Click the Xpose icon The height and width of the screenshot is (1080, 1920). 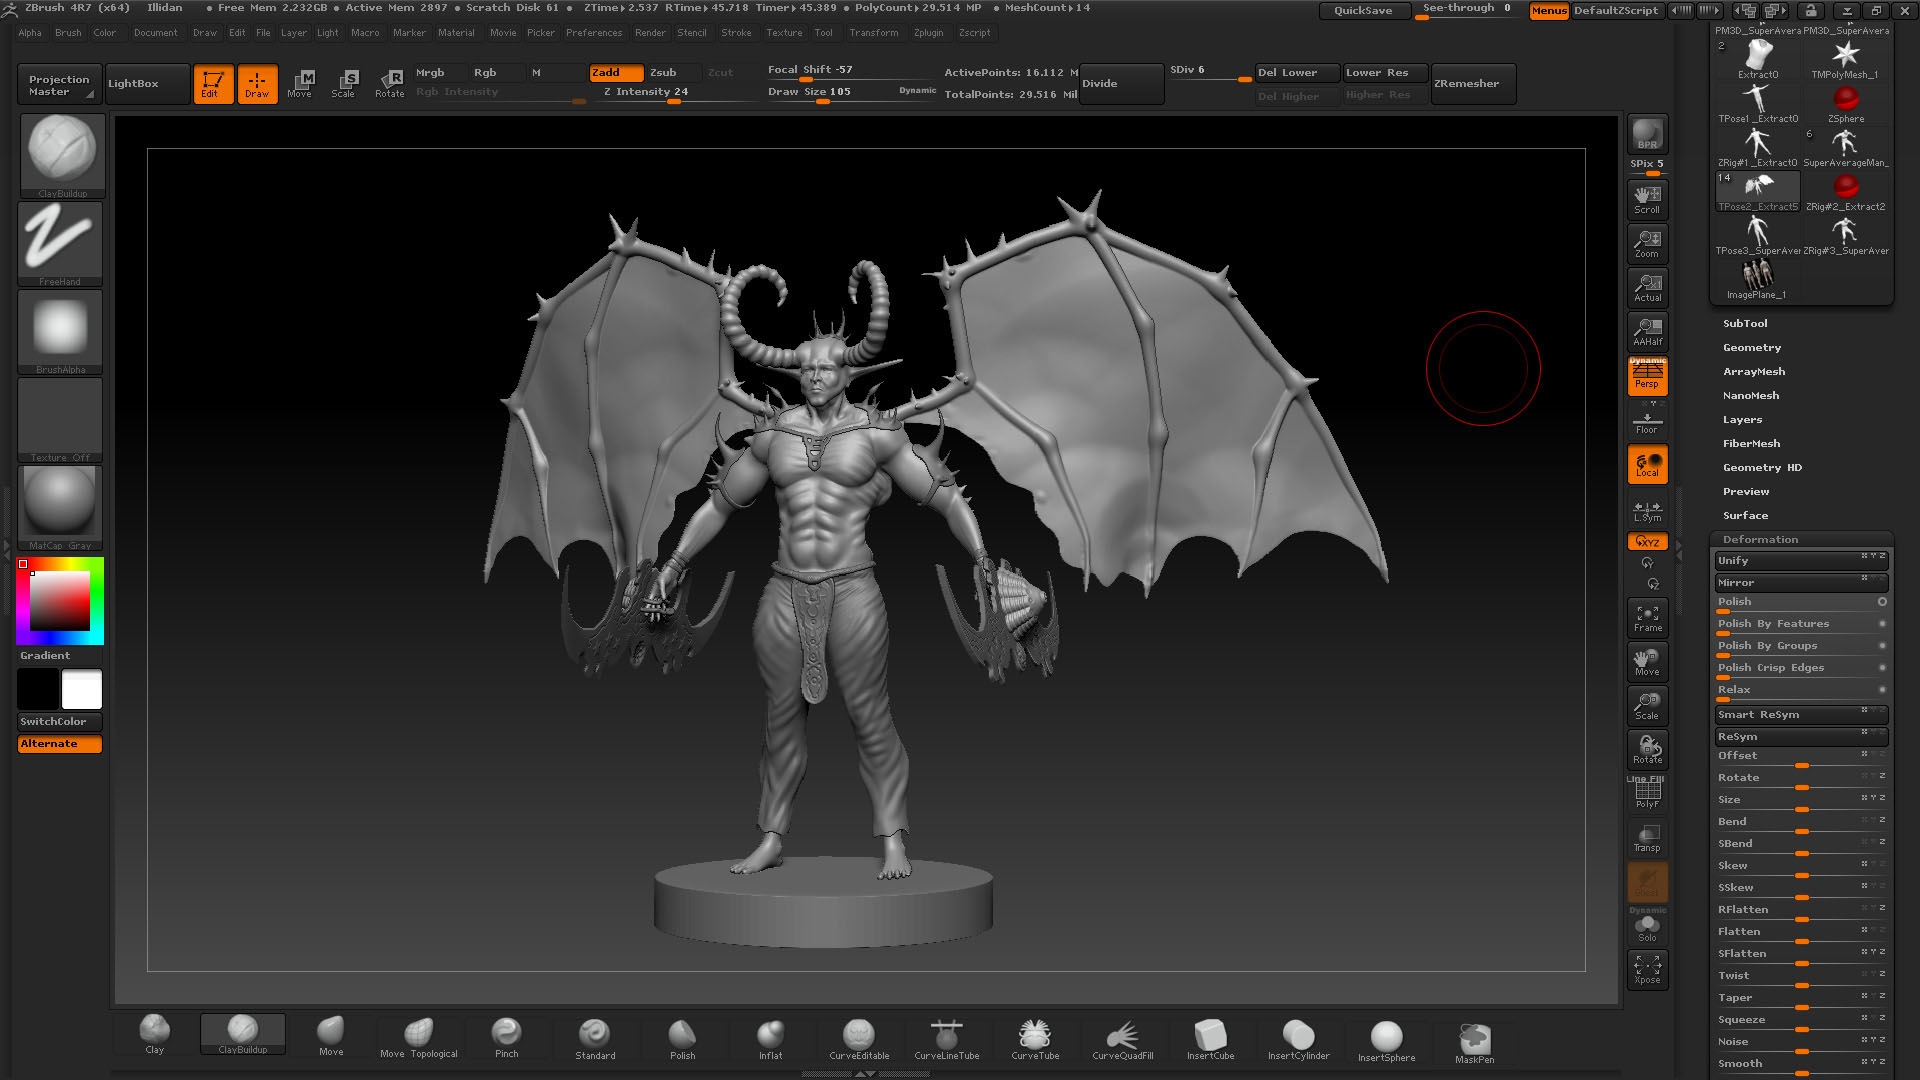(x=1647, y=969)
